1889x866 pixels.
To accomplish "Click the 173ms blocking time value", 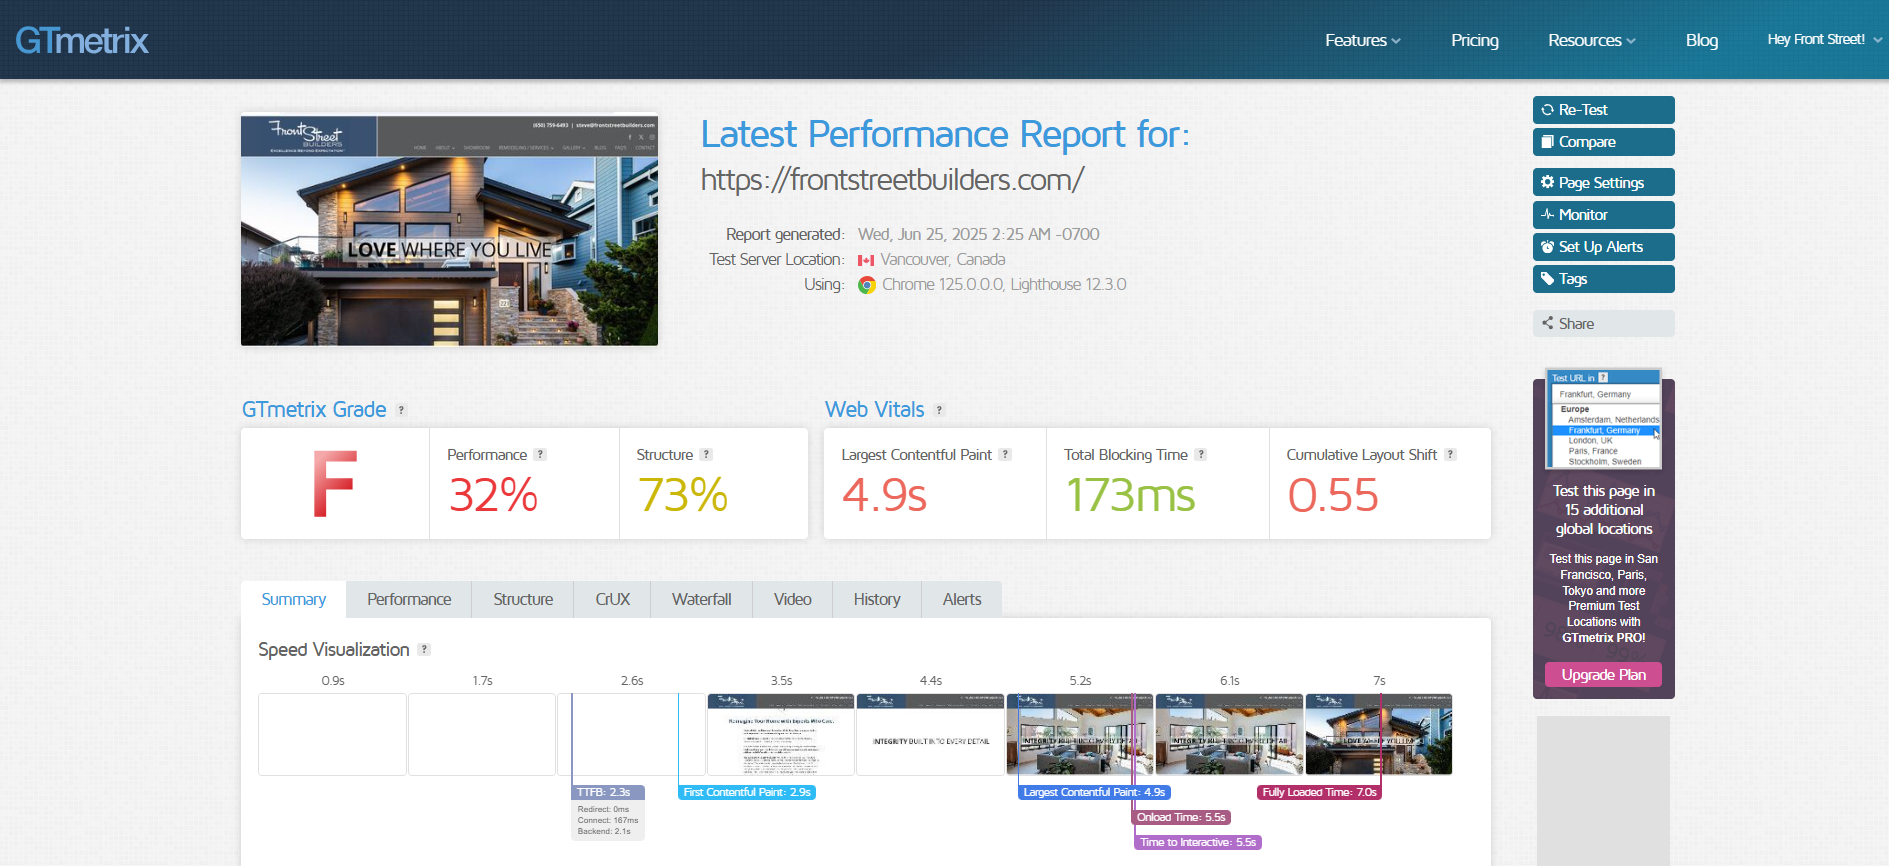I will coord(1130,495).
